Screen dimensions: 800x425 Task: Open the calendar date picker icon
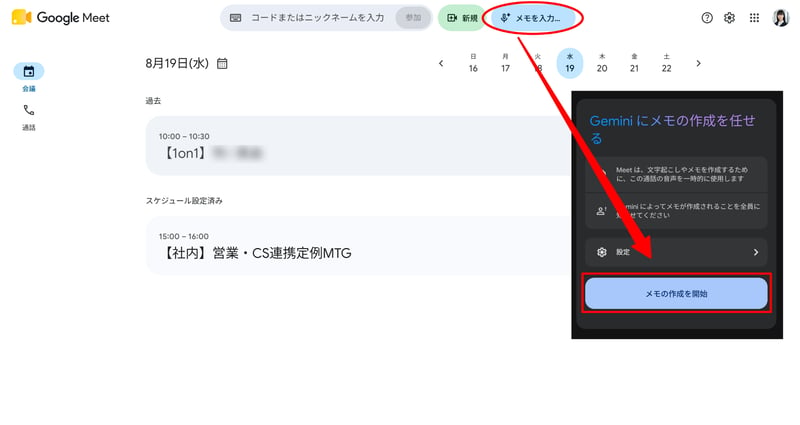[222, 63]
